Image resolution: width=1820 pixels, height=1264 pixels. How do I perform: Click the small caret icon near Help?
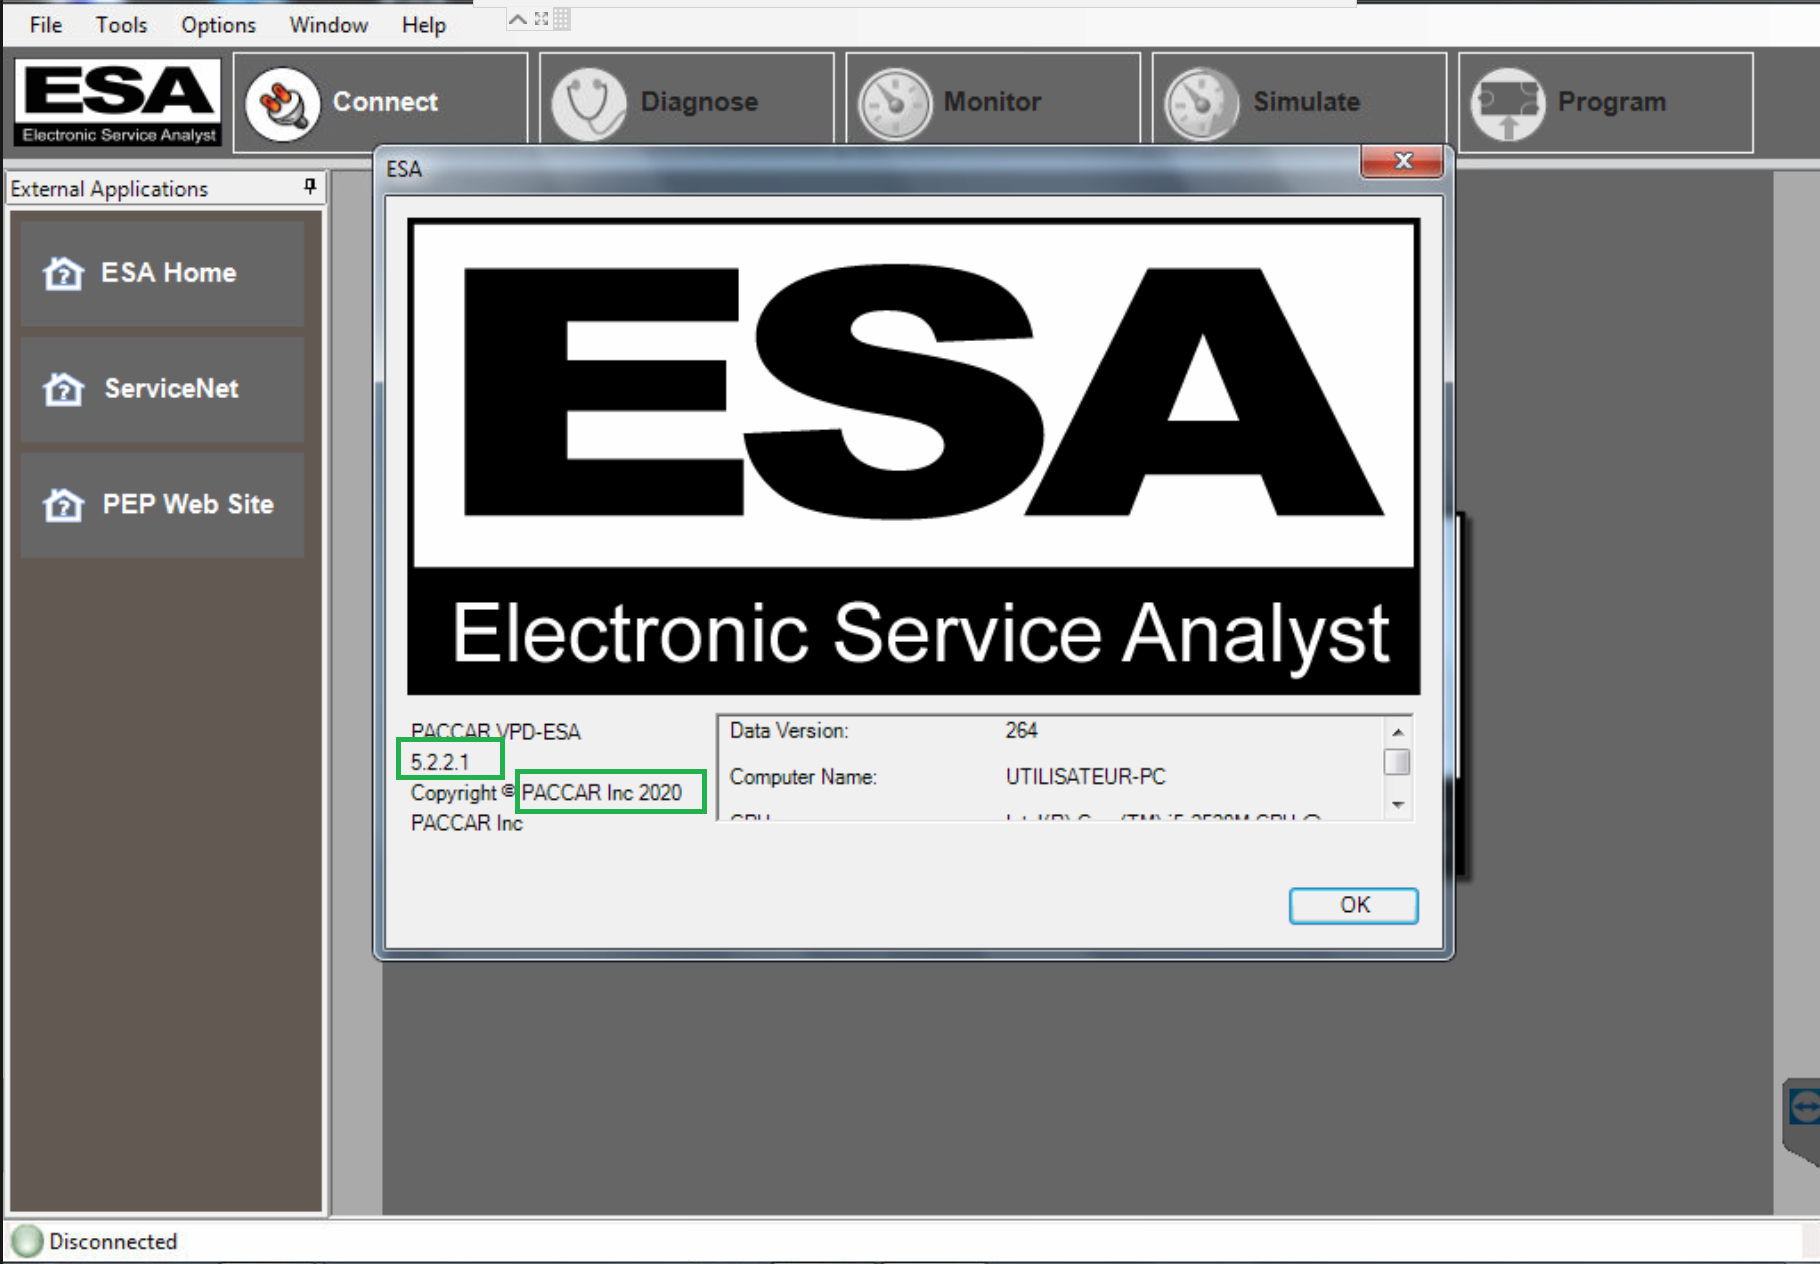518,18
